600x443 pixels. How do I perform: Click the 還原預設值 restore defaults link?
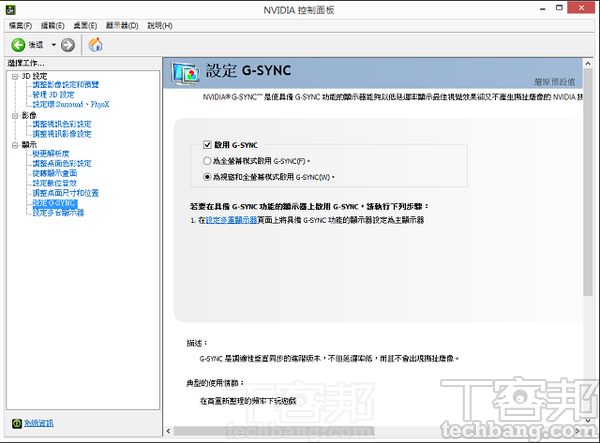click(x=554, y=82)
